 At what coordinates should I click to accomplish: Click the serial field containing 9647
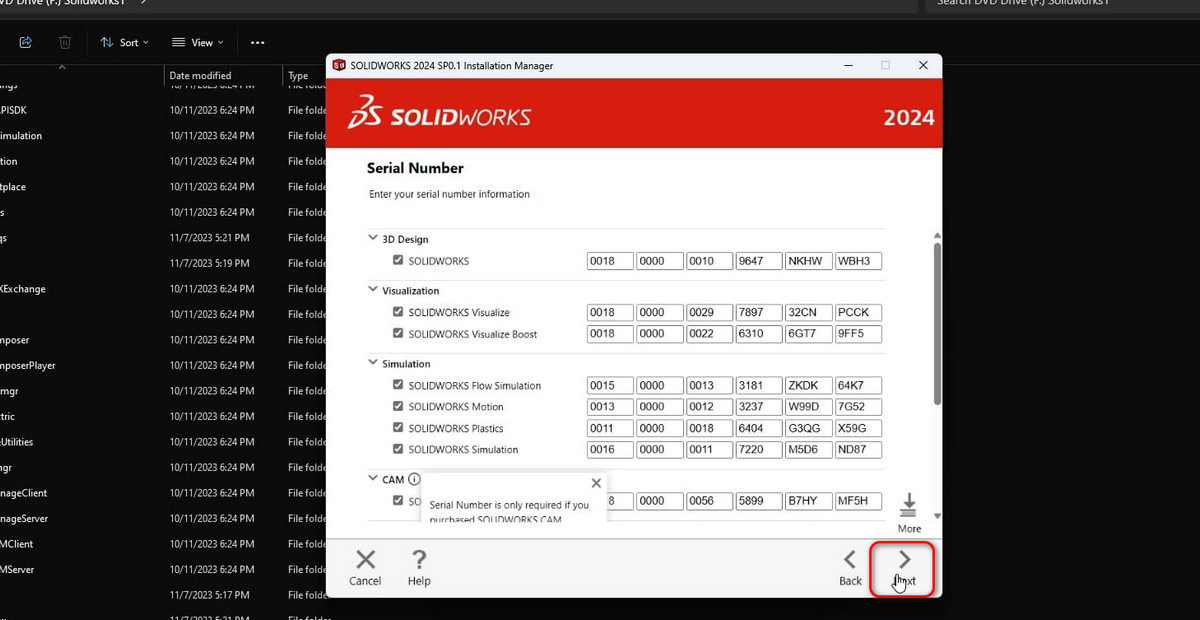point(759,261)
